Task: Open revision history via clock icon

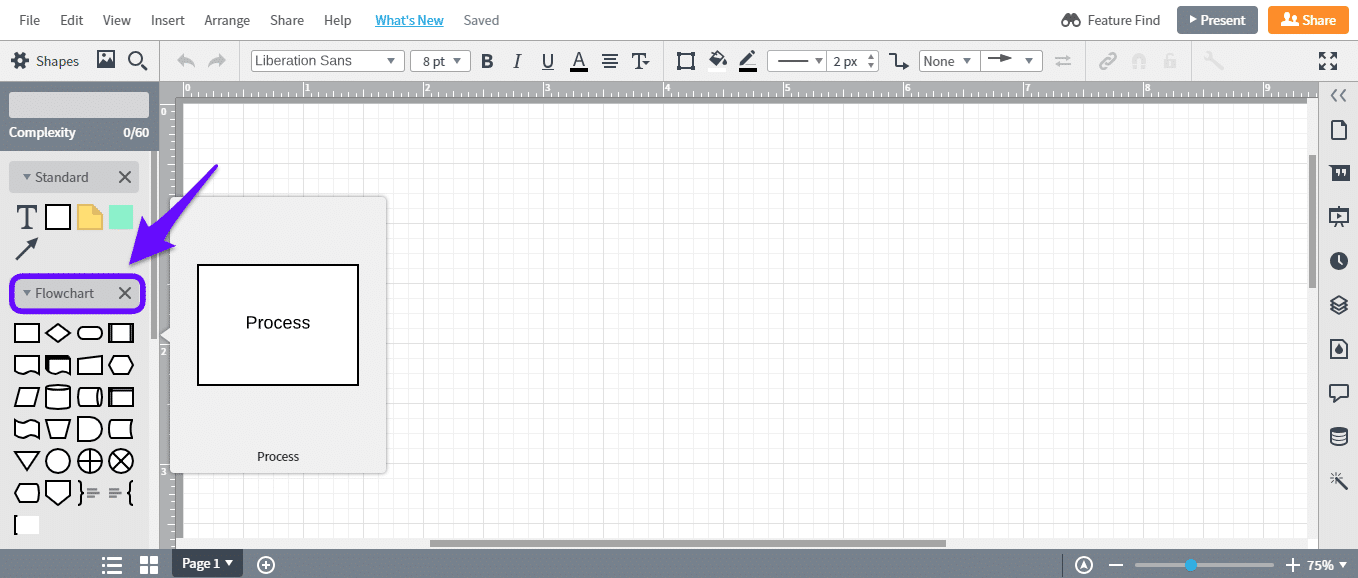Action: click(x=1339, y=261)
